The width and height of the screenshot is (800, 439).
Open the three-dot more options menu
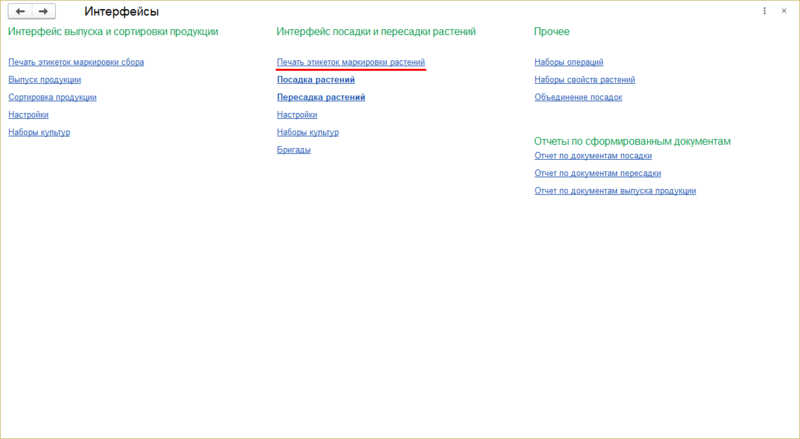pos(764,11)
